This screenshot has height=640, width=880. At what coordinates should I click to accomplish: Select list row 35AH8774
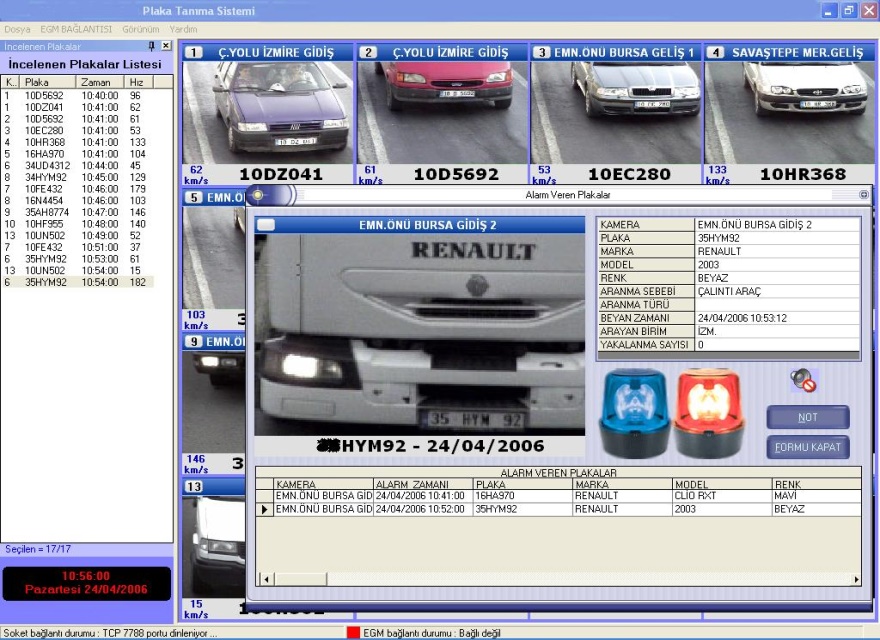coord(77,212)
